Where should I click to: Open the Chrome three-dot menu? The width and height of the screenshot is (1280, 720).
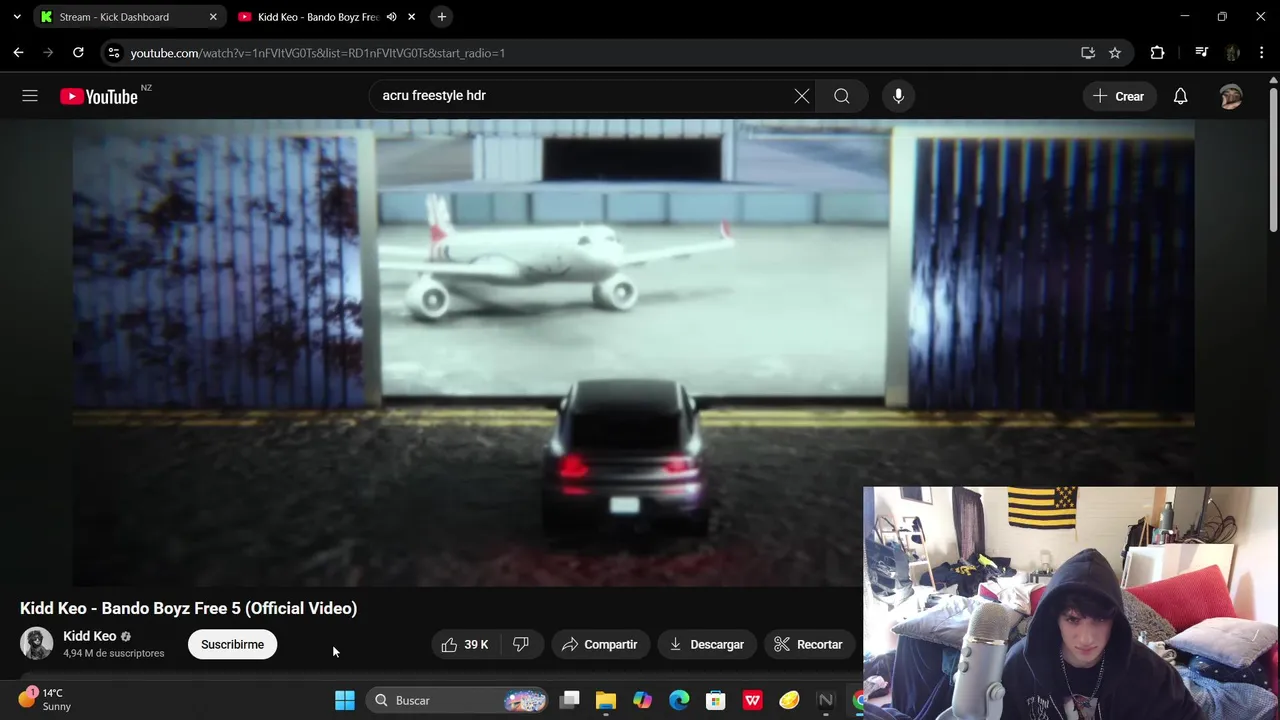tap(1262, 53)
